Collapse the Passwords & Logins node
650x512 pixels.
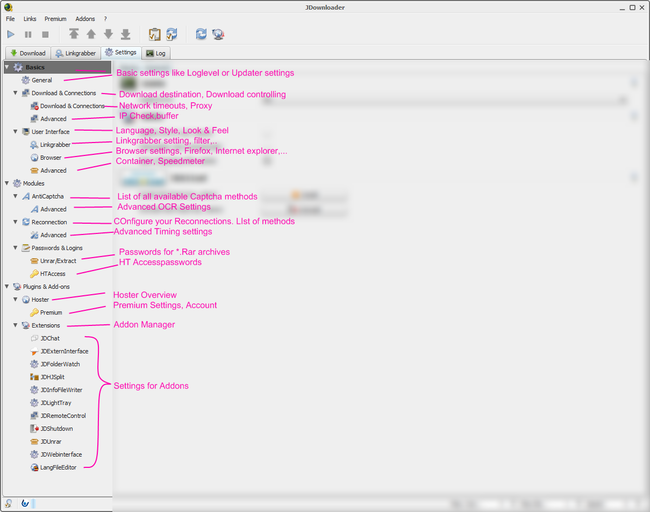click(15, 248)
